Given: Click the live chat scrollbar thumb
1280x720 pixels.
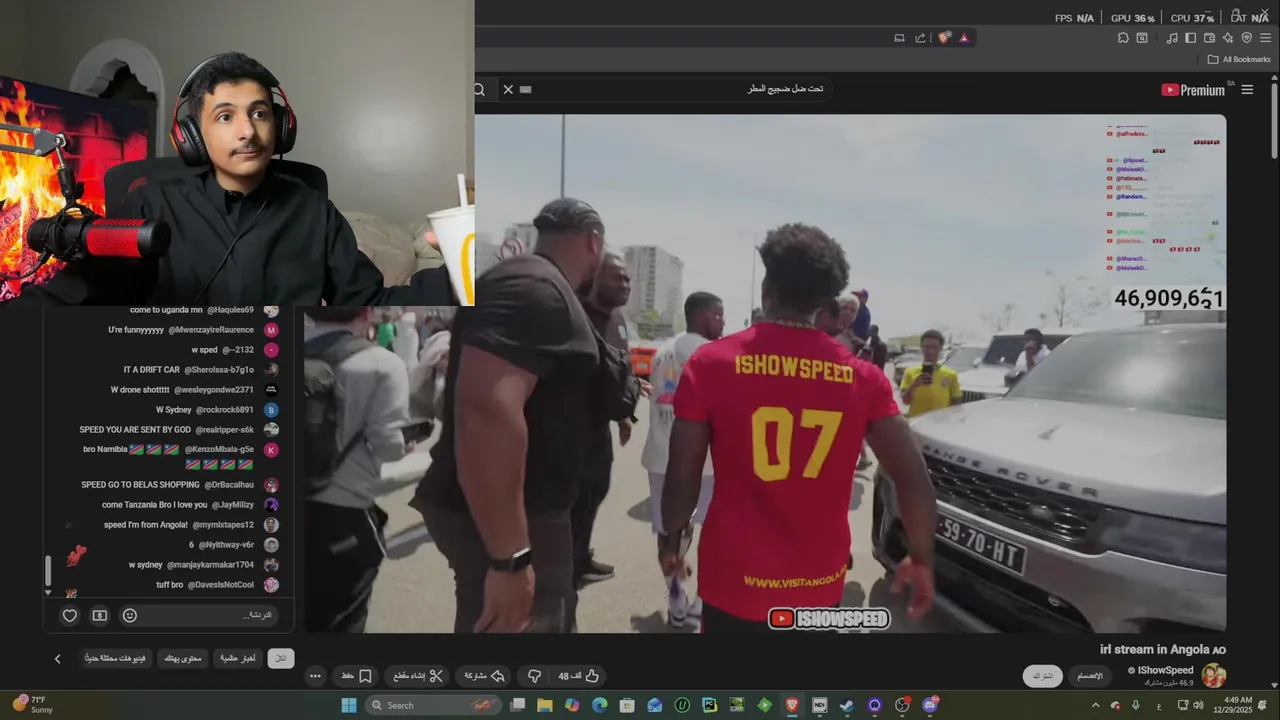Looking at the screenshot, I should [47, 571].
